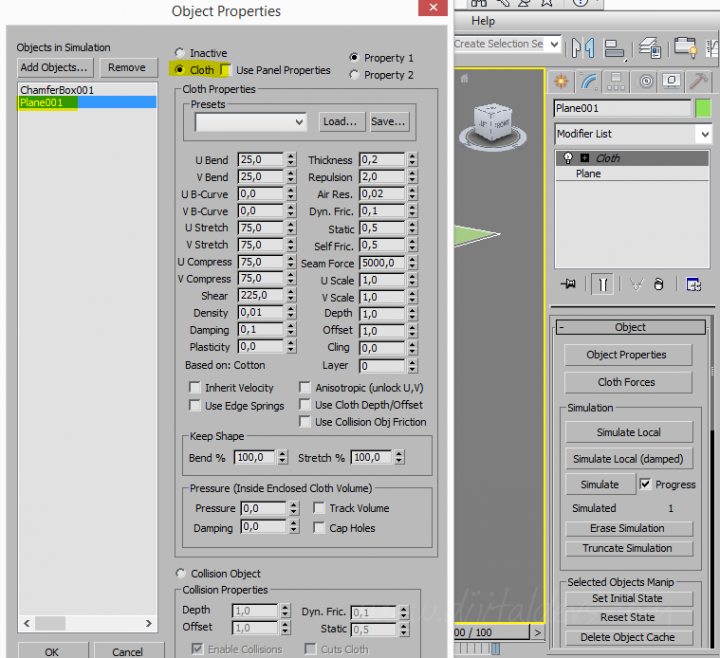Open the cloth Presets dropdown
The width and height of the screenshot is (720, 658).
251,122
